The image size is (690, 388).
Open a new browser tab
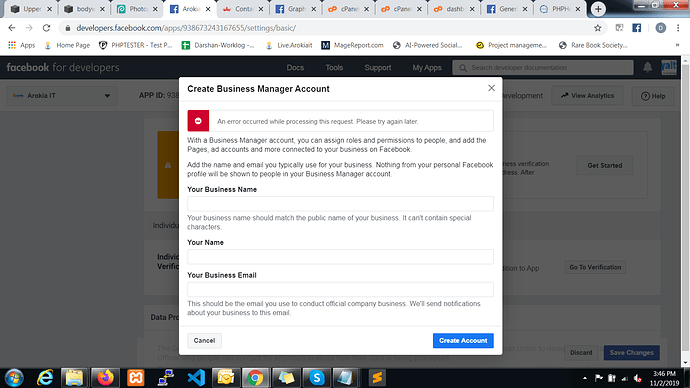(598, 9)
